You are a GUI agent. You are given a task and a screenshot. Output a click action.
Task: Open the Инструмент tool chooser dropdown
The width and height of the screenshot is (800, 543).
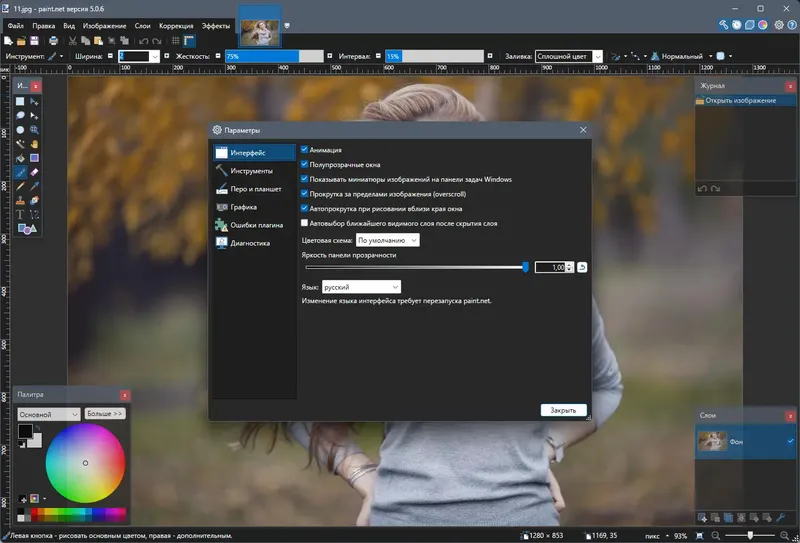(x=55, y=56)
